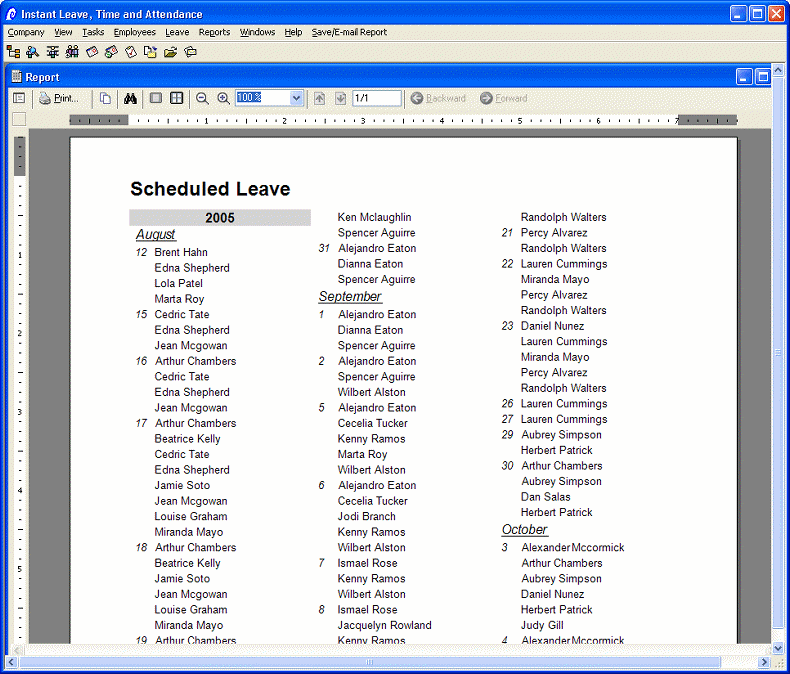Zoom out using the minus magnifier
This screenshot has width=790, height=674.
point(202,98)
